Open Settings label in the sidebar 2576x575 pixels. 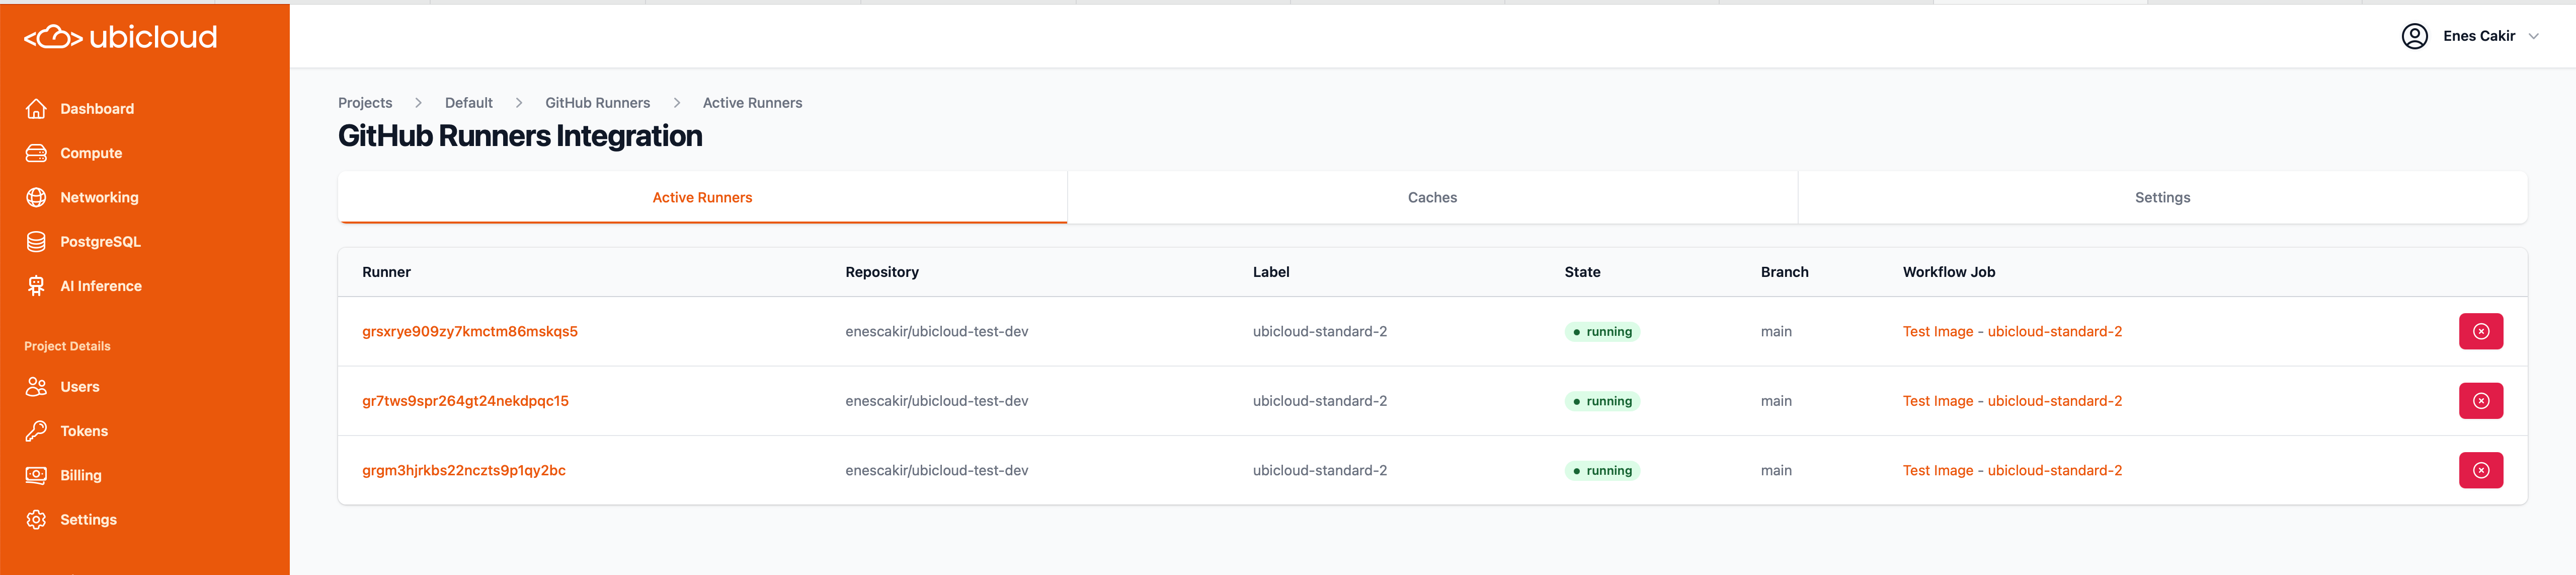88,519
